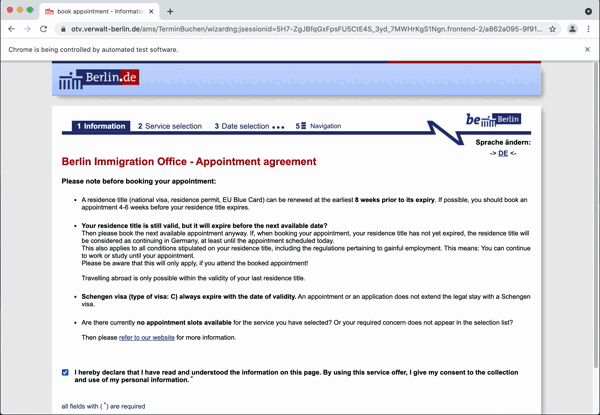Click 'Travelling abroad is only possible' sentence

click(x=193, y=278)
